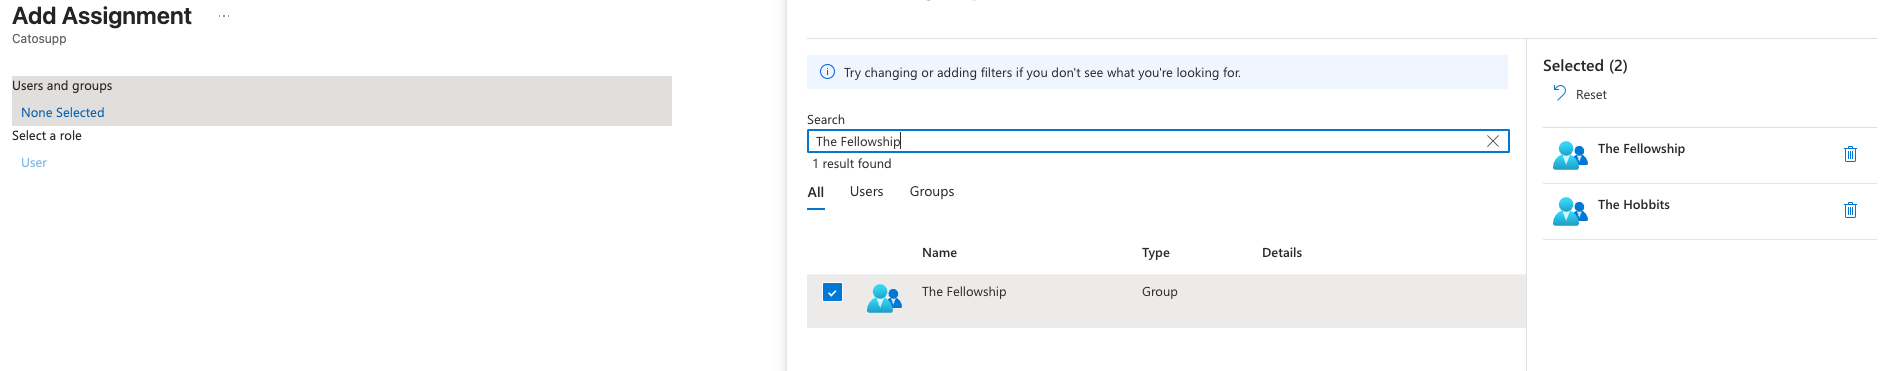Open the None Selected link
Screen dimensions: 1884x371
click(63, 112)
